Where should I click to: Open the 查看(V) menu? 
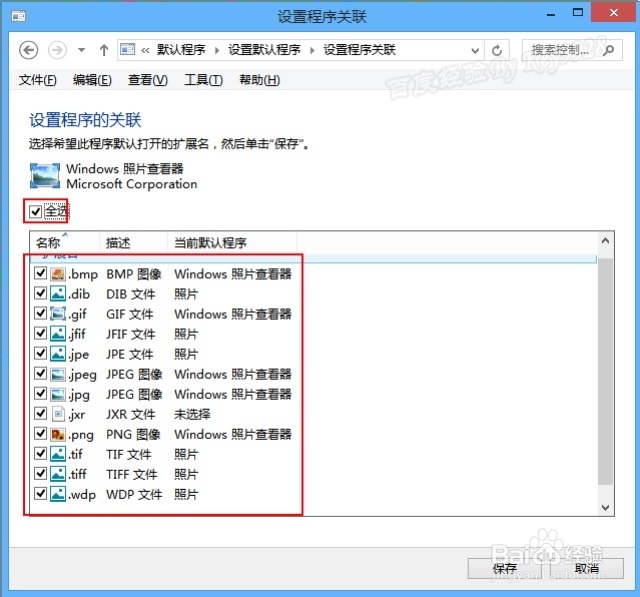coord(148,80)
